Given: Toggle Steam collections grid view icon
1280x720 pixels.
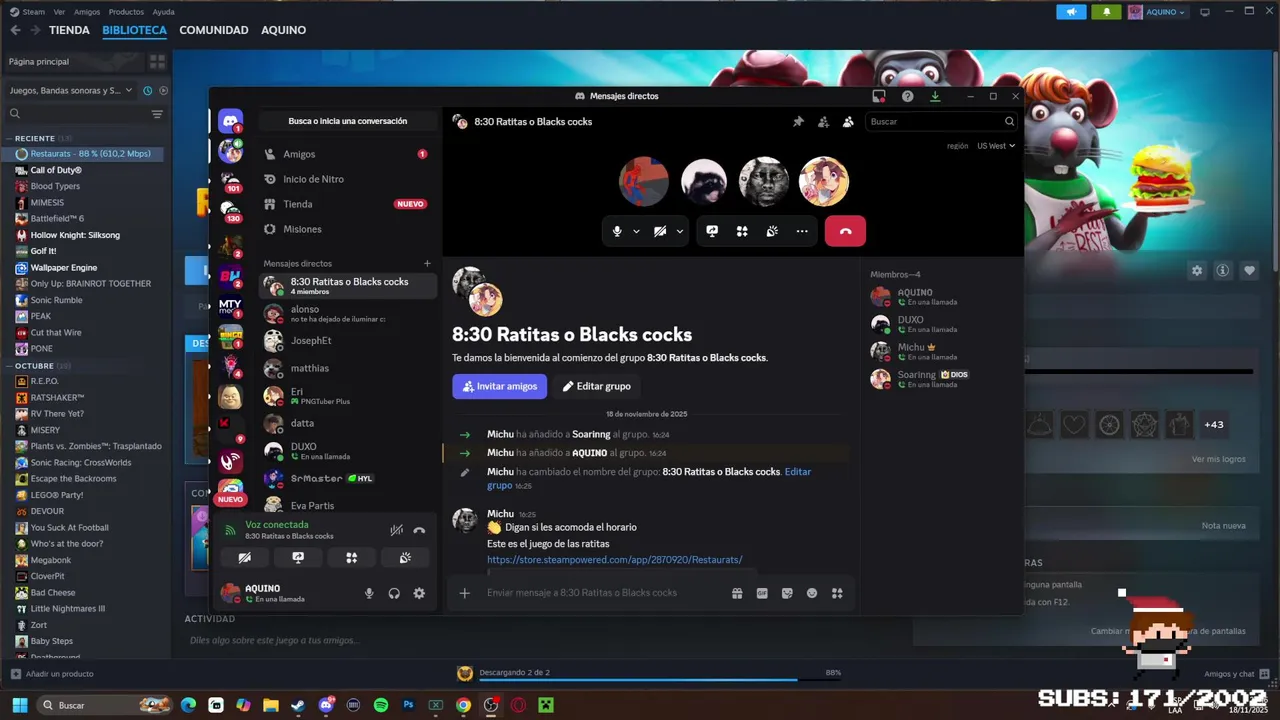Looking at the screenshot, I should 157,61.
